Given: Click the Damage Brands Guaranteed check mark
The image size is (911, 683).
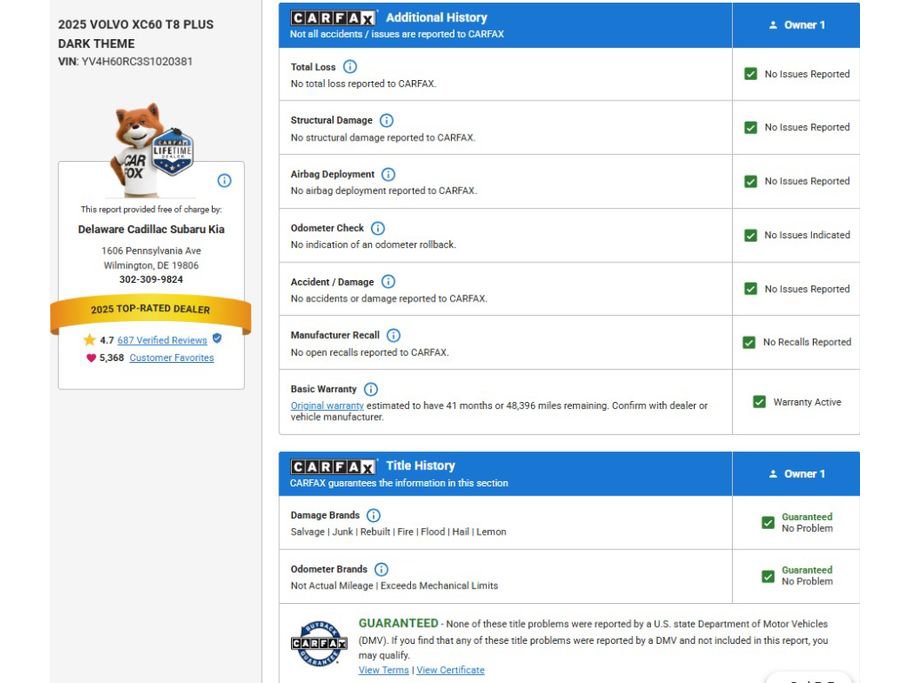Looking at the screenshot, I should click(x=768, y=523).
